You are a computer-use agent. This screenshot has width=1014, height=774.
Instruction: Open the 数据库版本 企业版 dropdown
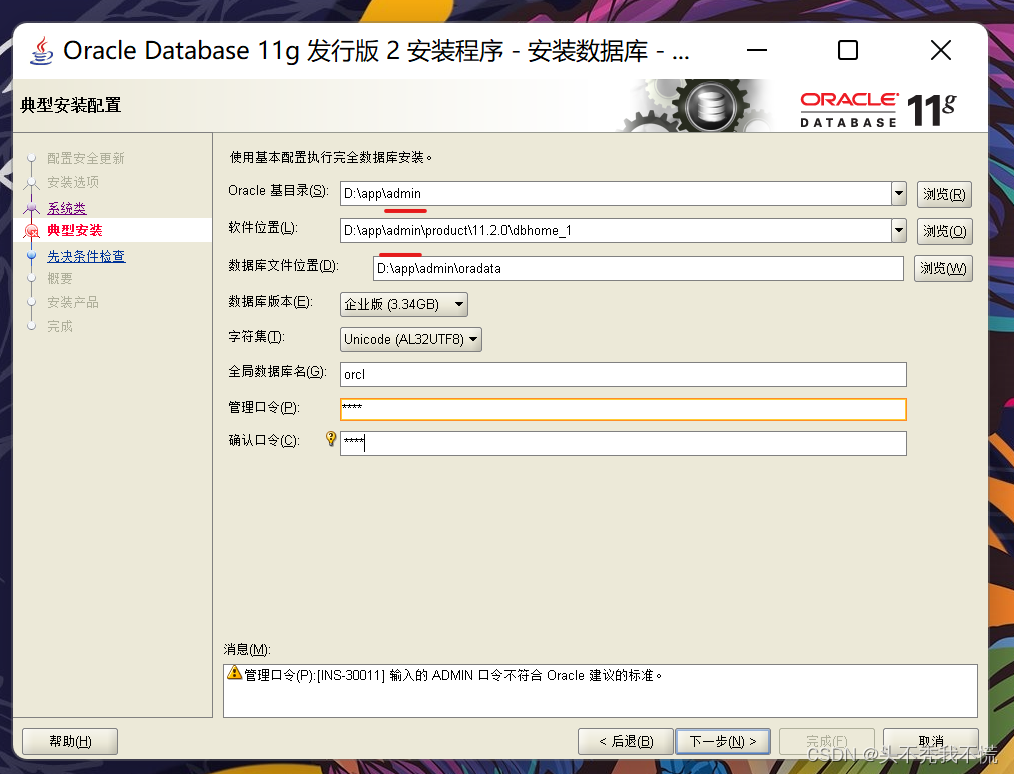point(404,304)
